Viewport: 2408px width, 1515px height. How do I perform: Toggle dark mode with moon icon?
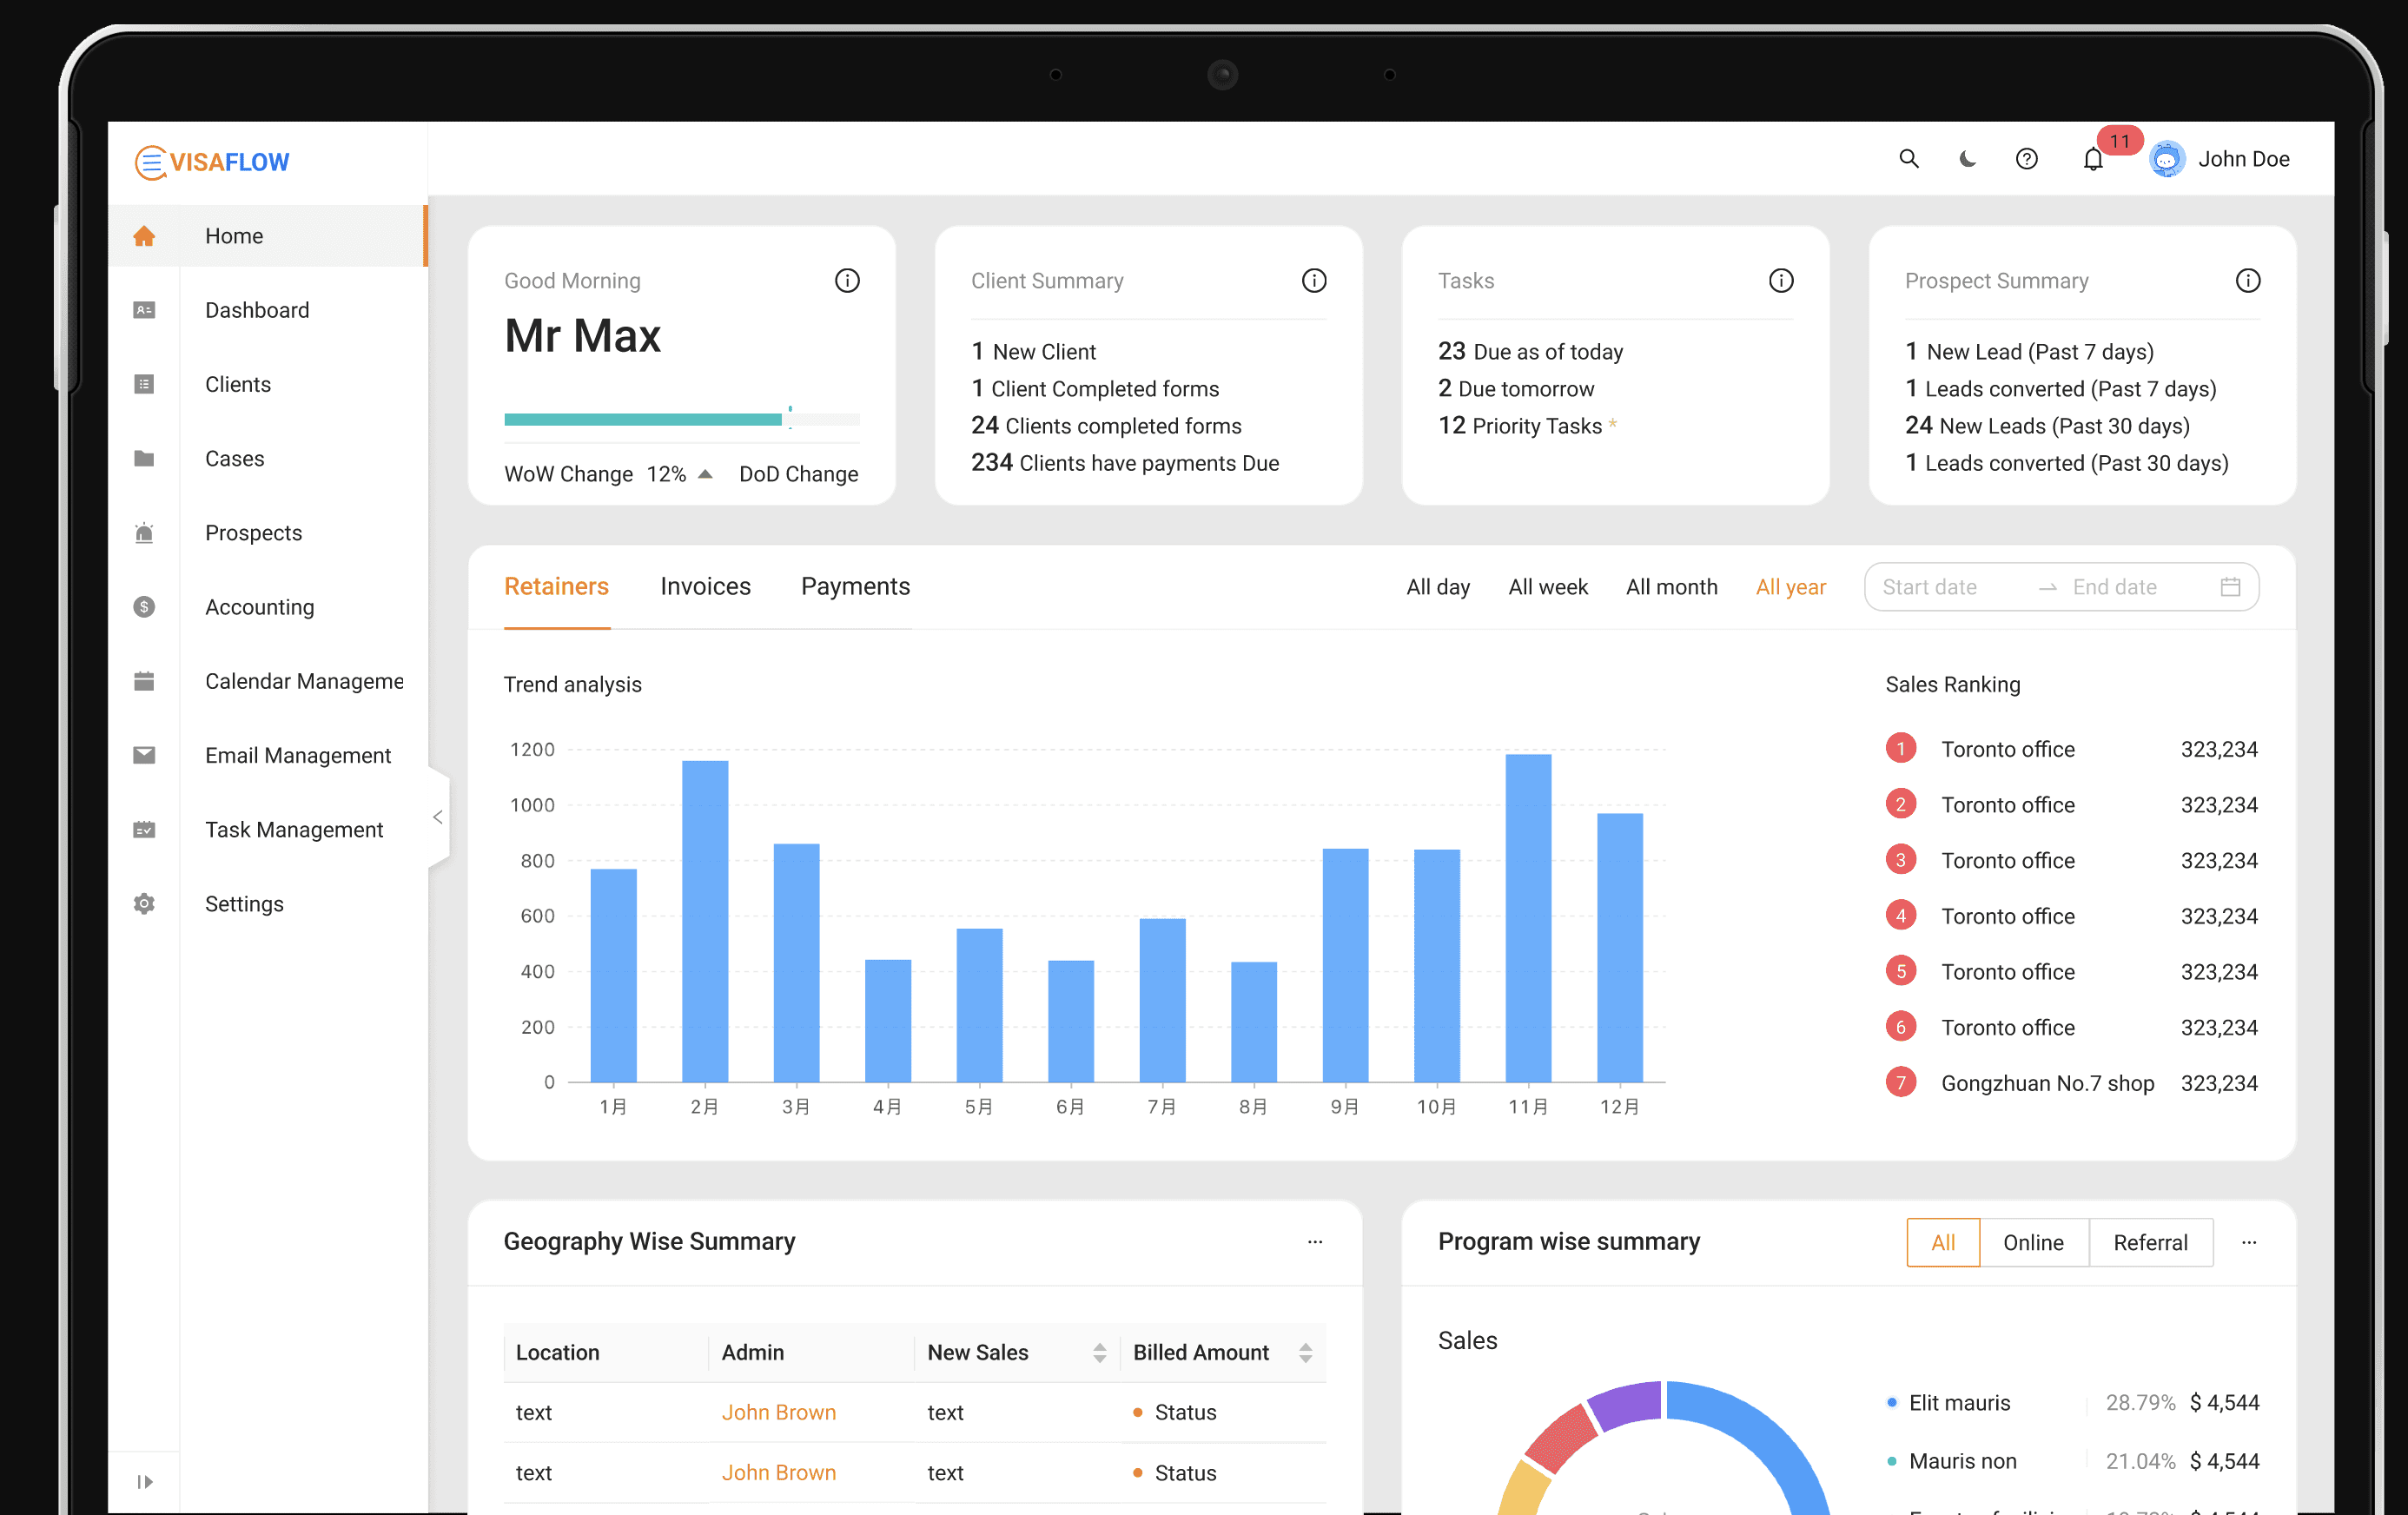1967,159
